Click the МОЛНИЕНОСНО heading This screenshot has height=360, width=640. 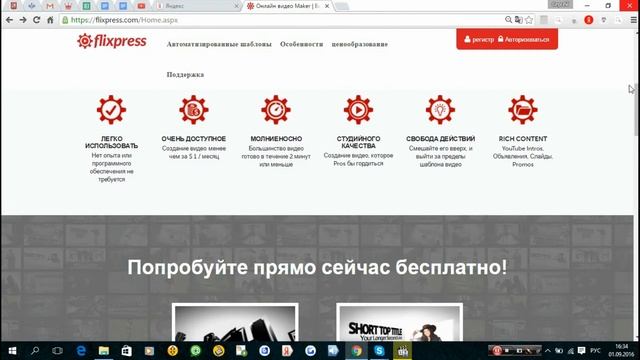coord(276,139)
